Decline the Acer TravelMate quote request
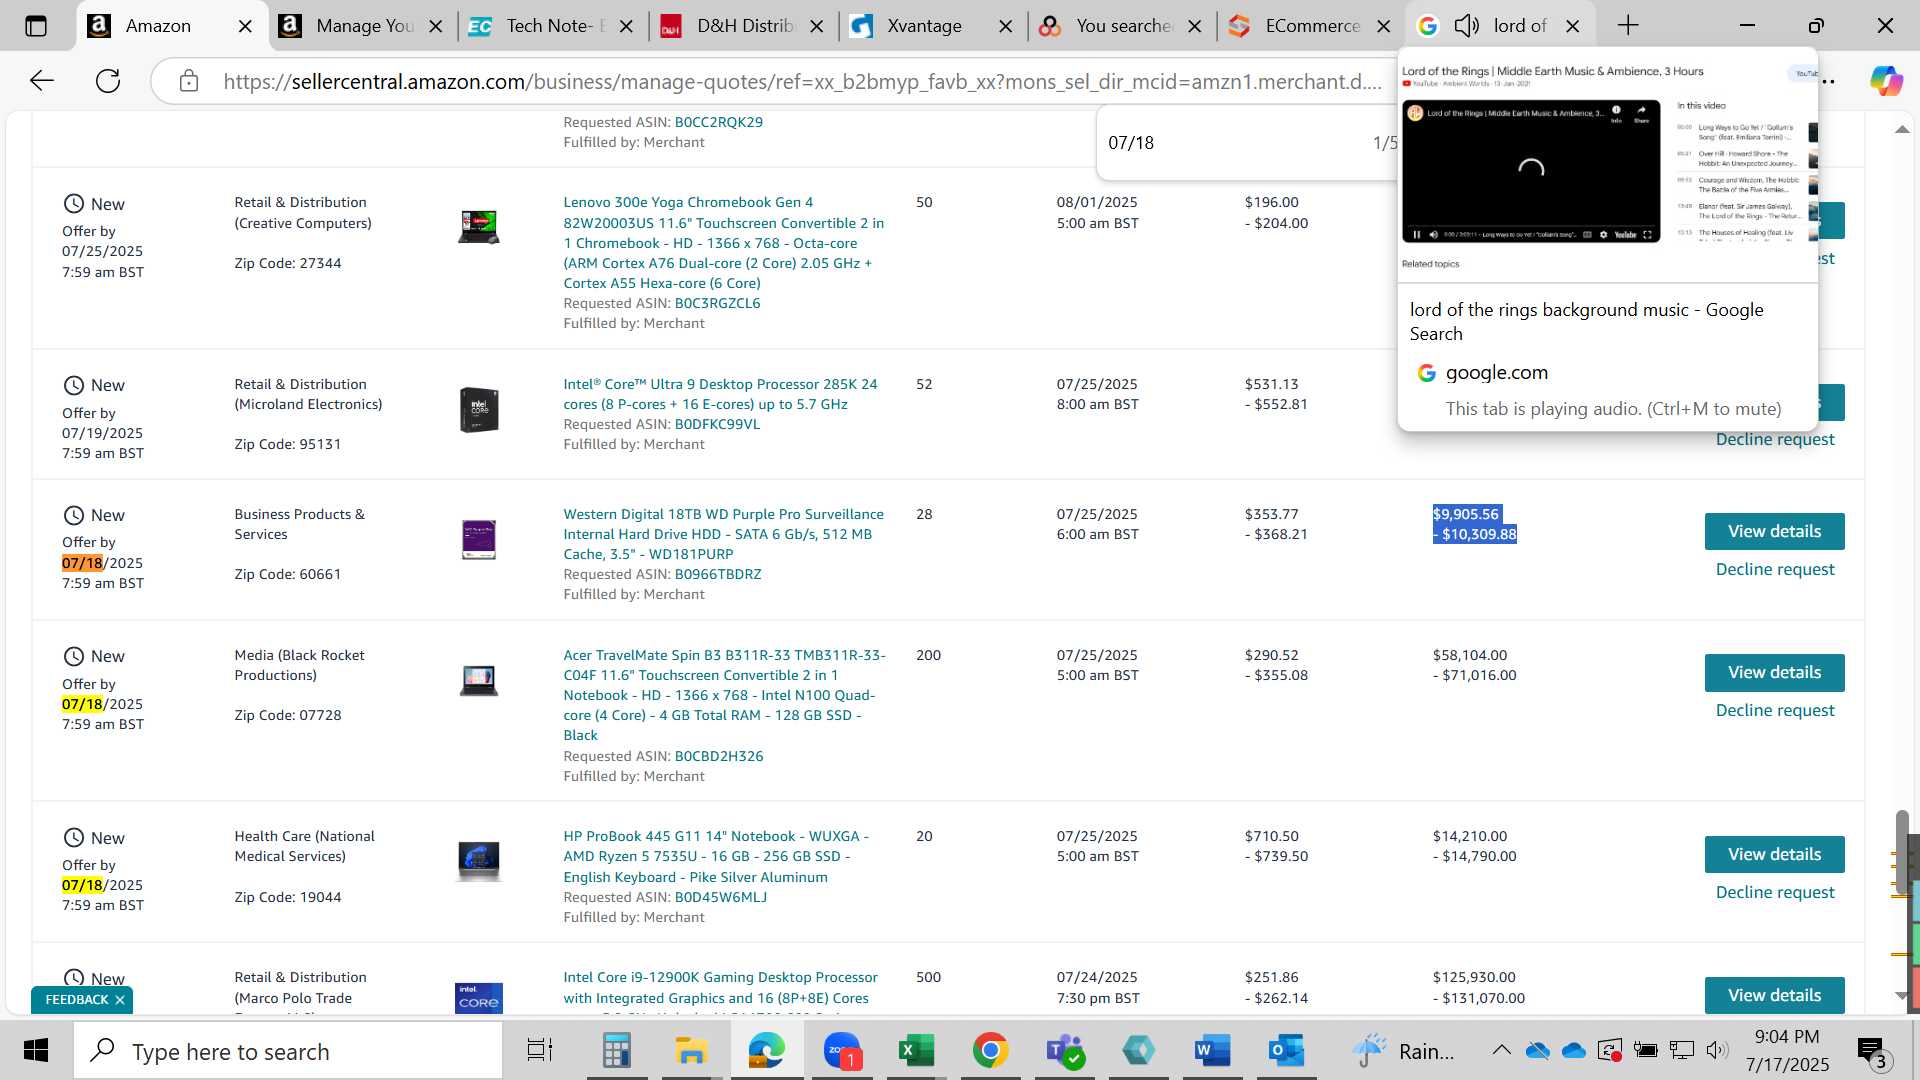This screenshot has width=1920, height=1080. coord(1775,710)
